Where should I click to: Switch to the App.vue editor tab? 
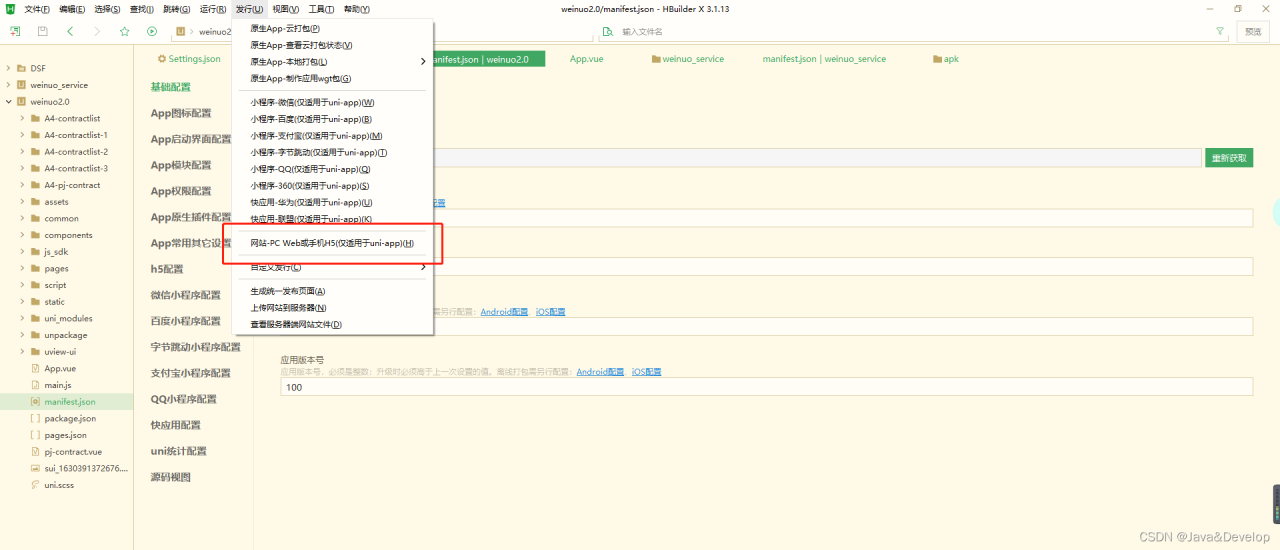(586, 59)
